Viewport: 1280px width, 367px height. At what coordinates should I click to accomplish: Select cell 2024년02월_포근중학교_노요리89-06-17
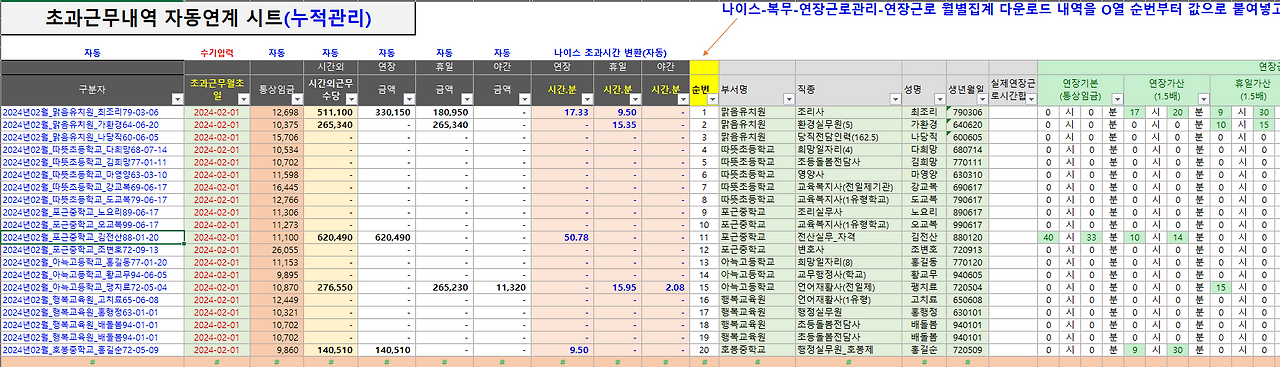click(x=93, y=212)
